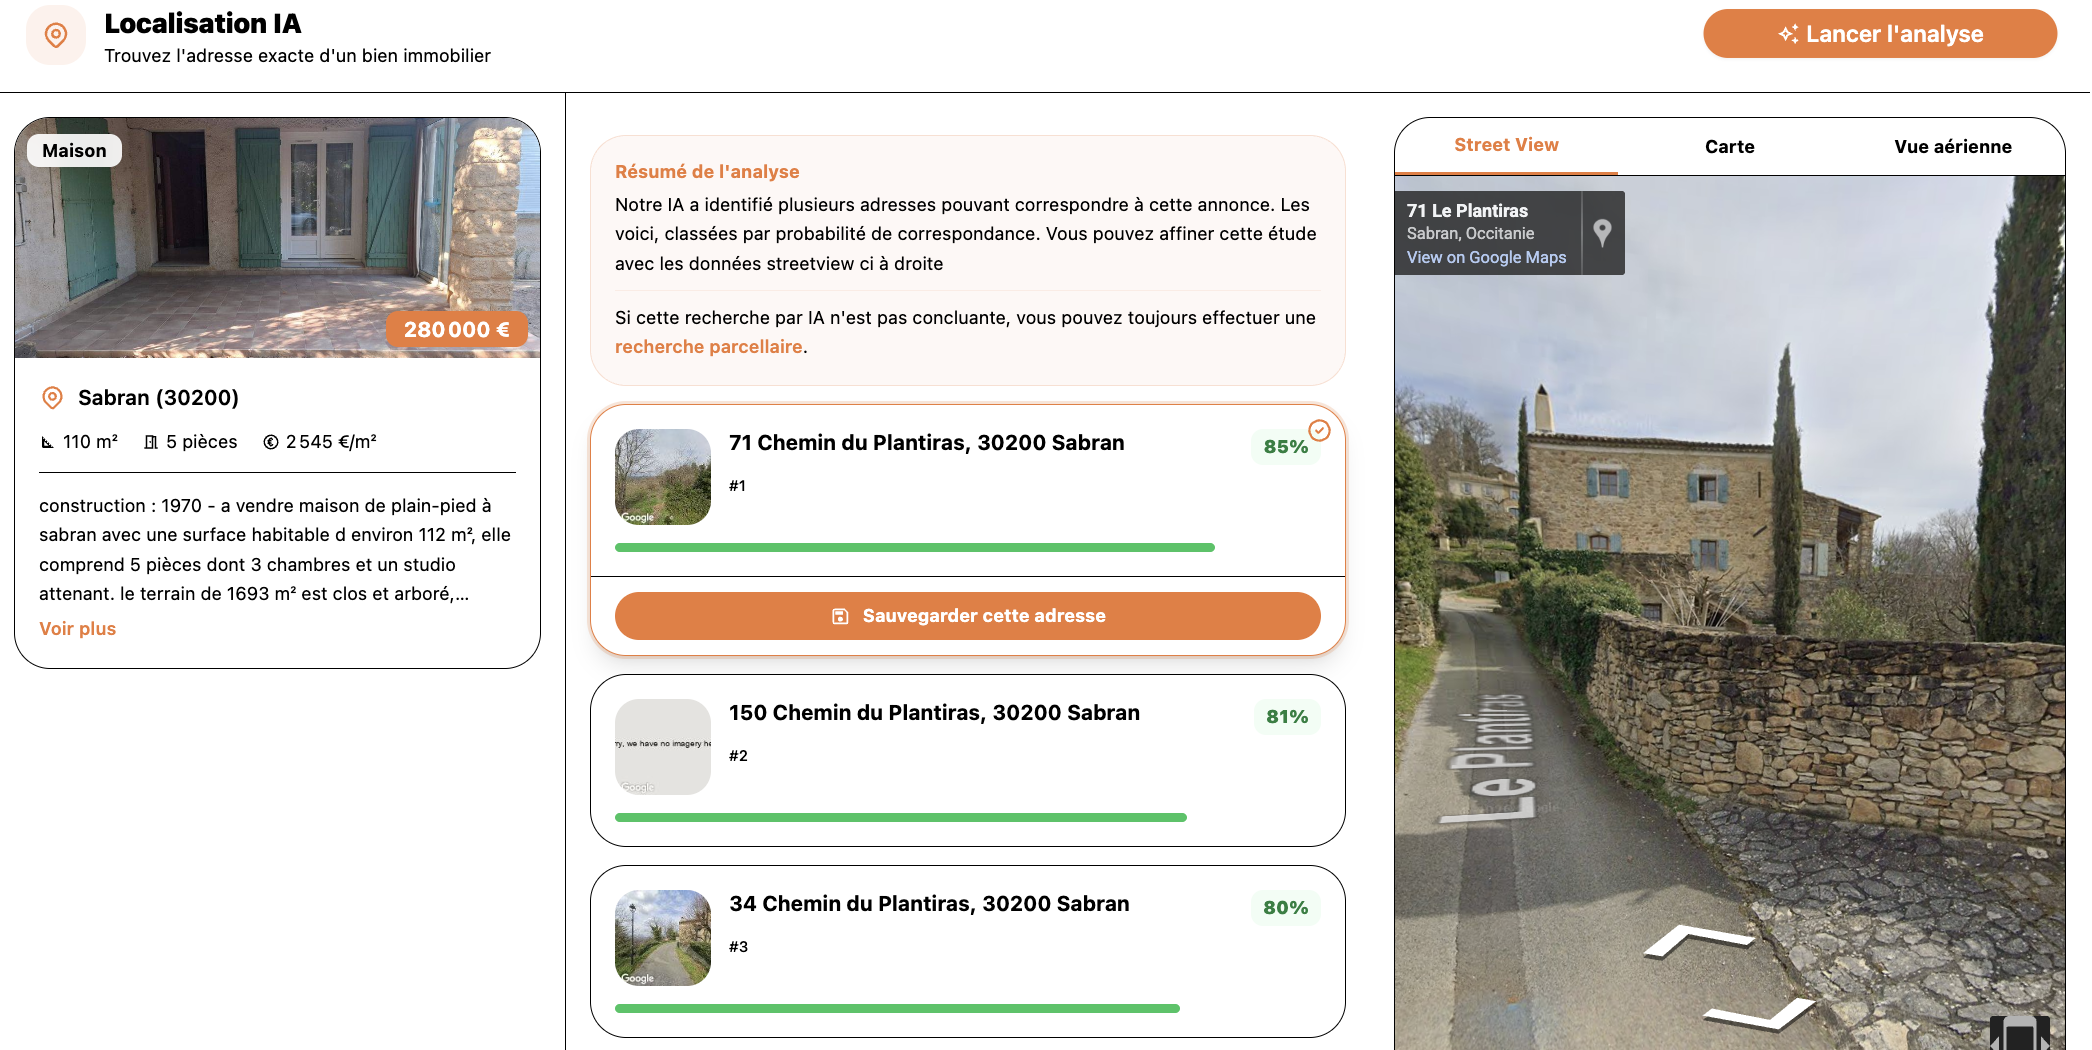The height and width of the screenshot is (1050, 2092).
Task: Click the 85% probability badge
Action: tap(1285, 447)
